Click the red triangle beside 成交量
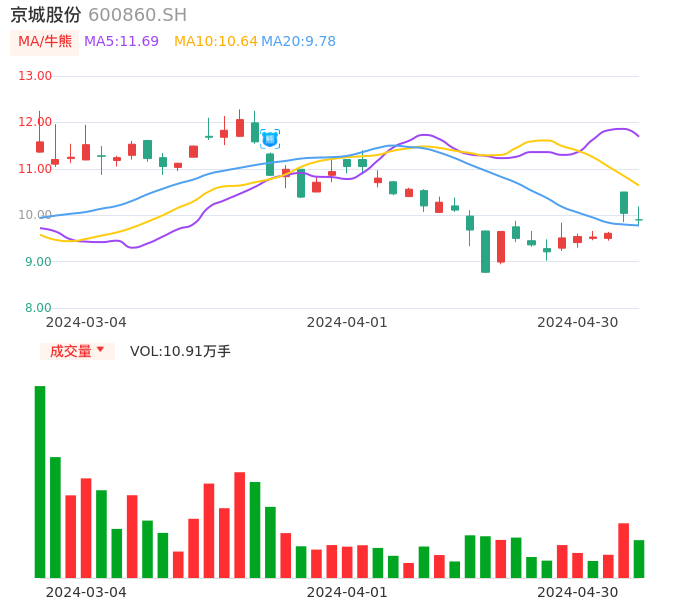This screenshot has width=686, height=606. 100,350
